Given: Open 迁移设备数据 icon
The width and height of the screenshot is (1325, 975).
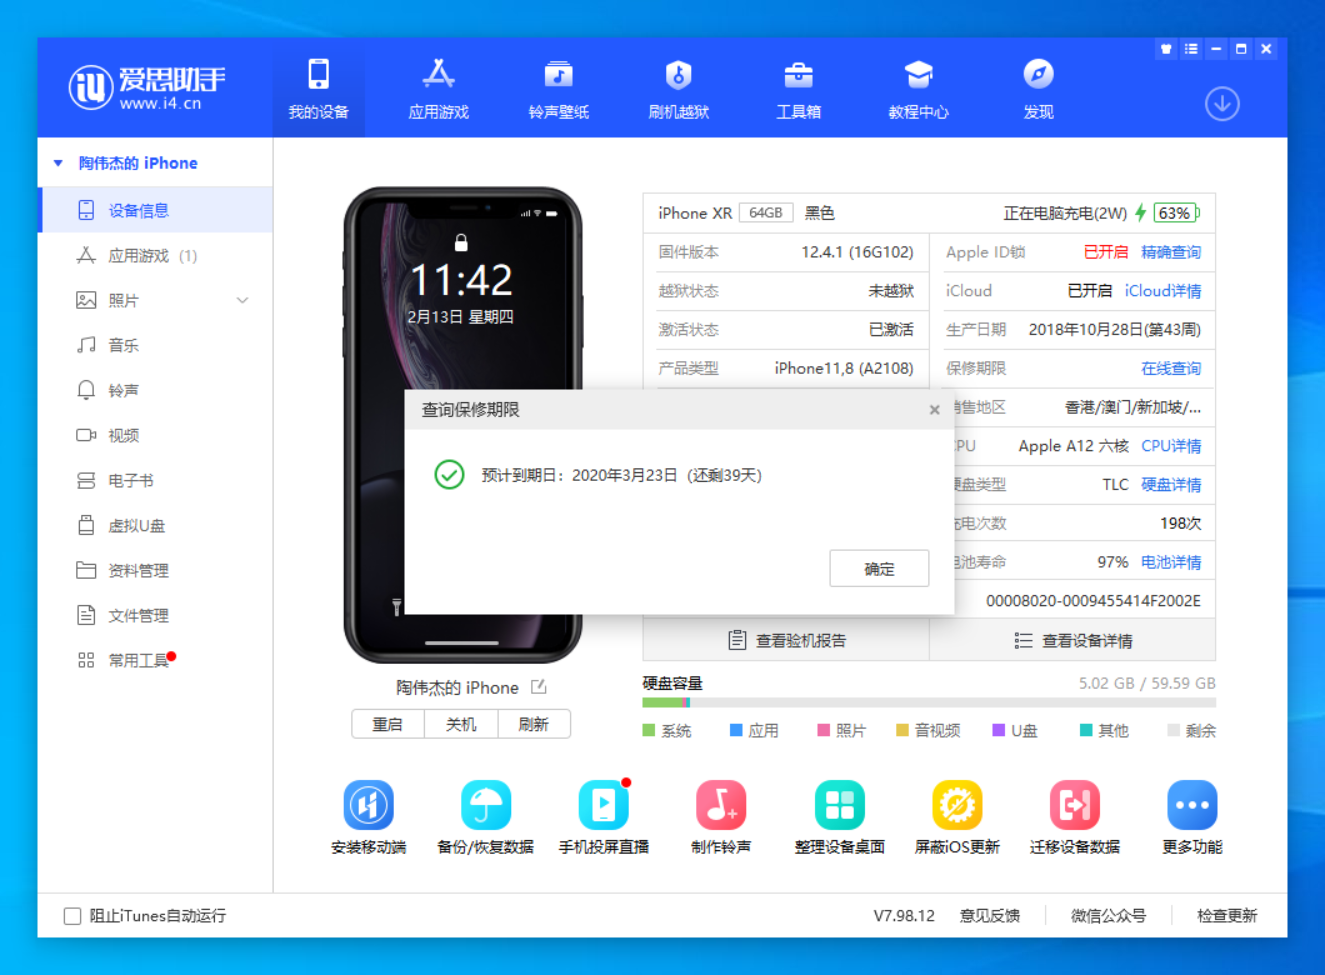Looking at the screenshot, I should (1075, 805).
